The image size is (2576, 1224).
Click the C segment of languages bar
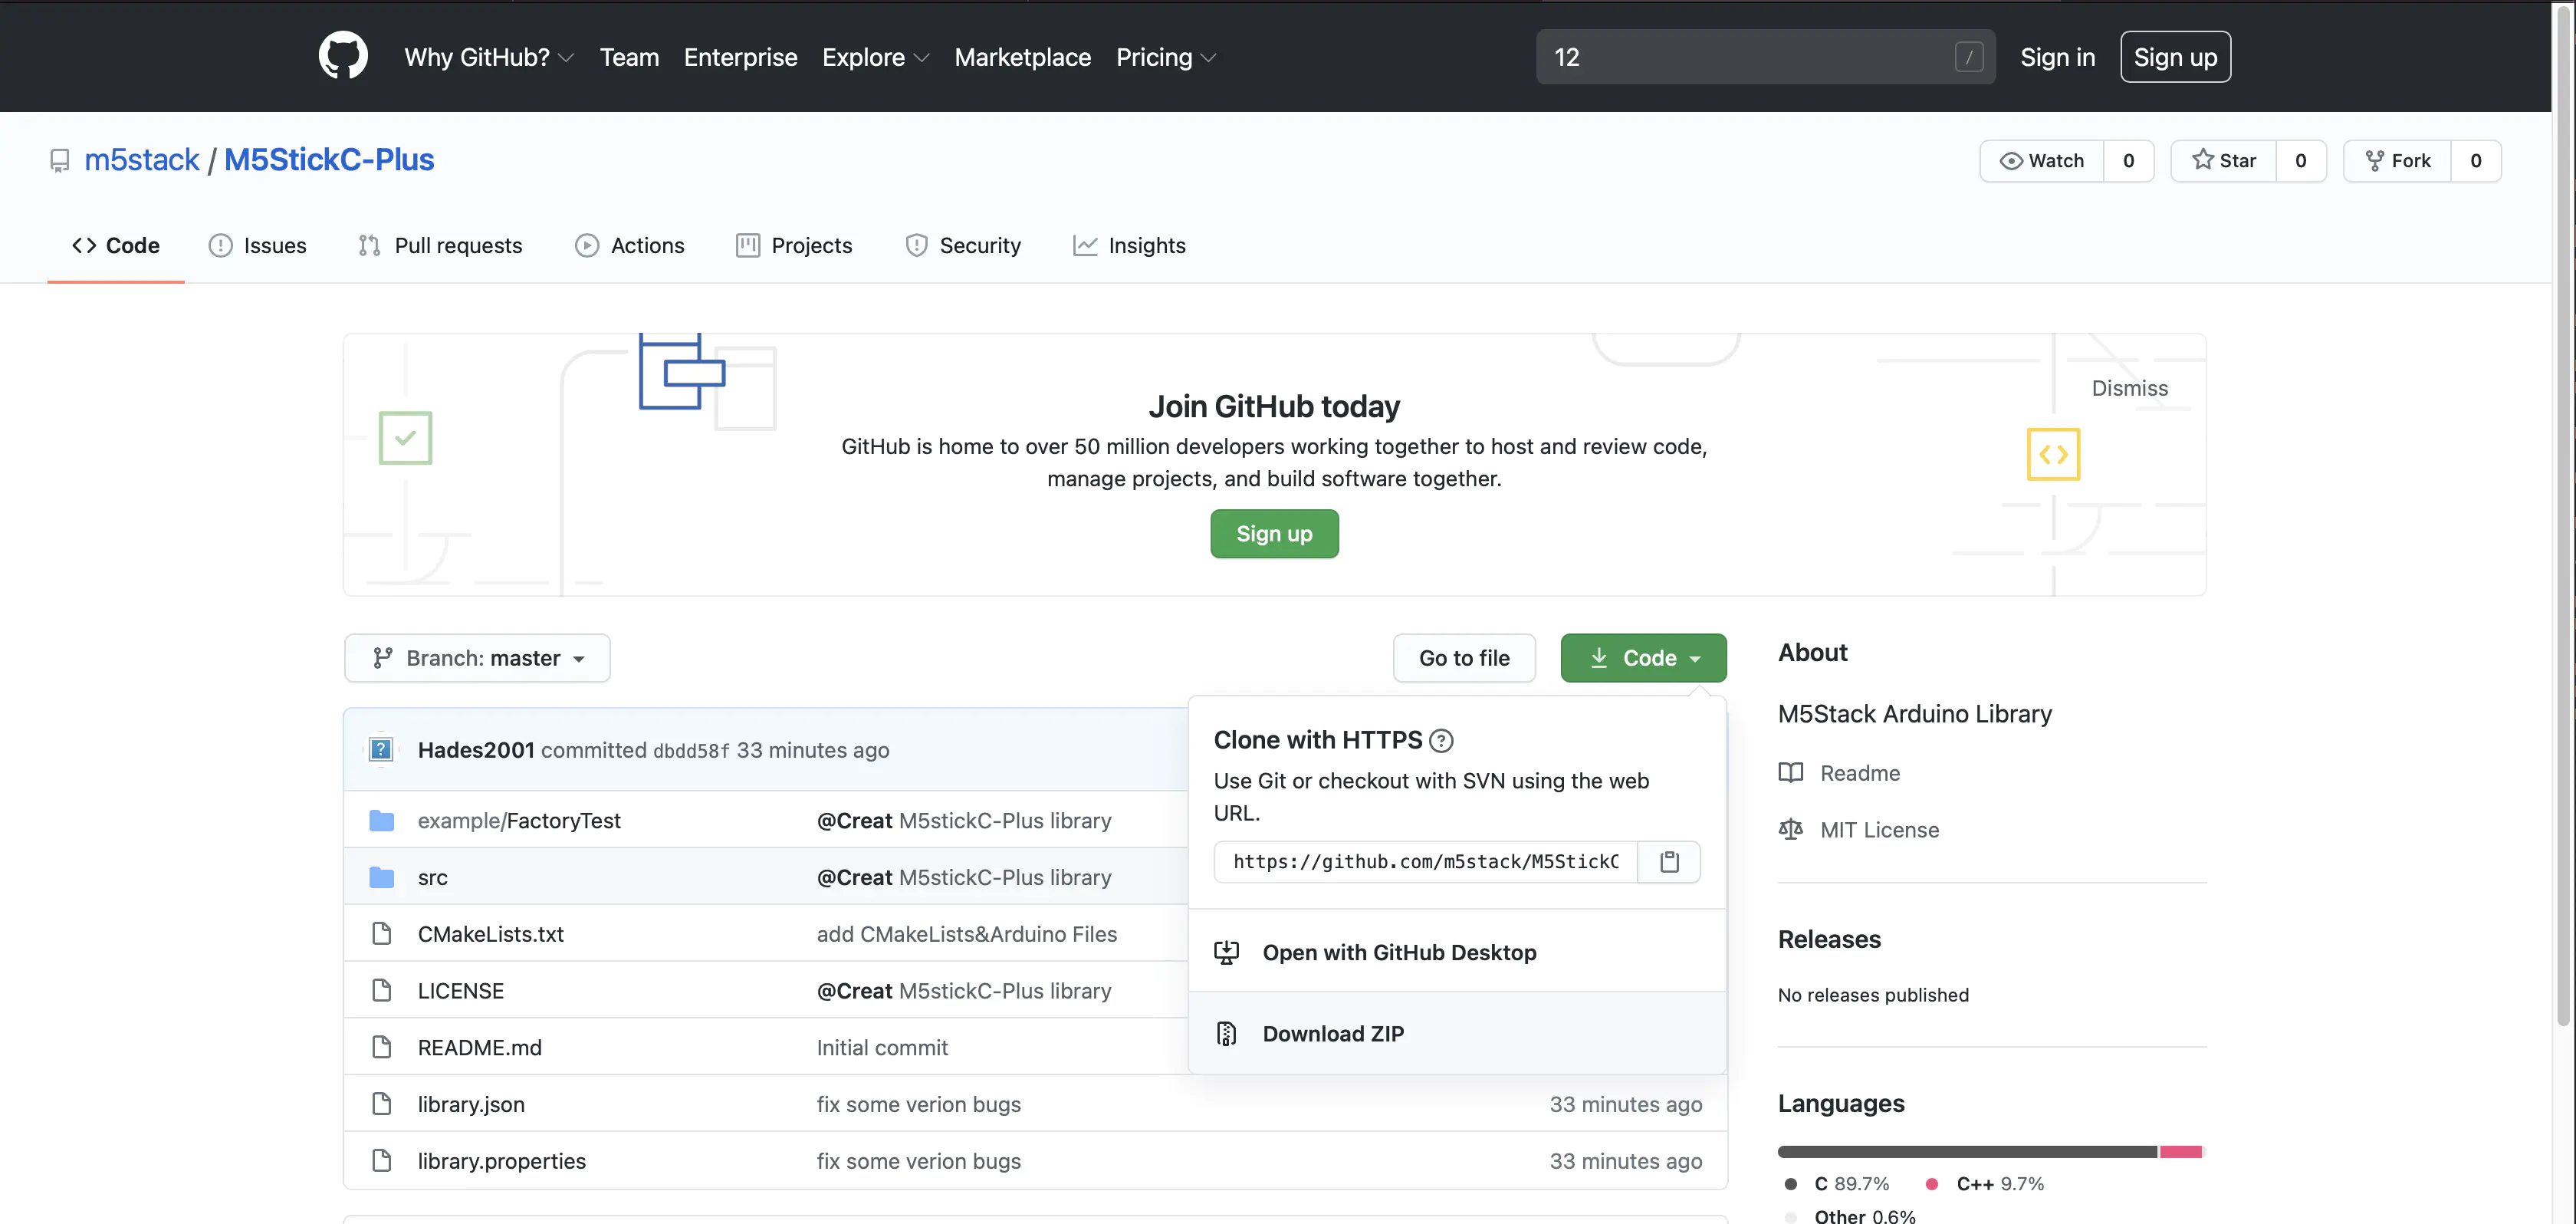1967,1152
